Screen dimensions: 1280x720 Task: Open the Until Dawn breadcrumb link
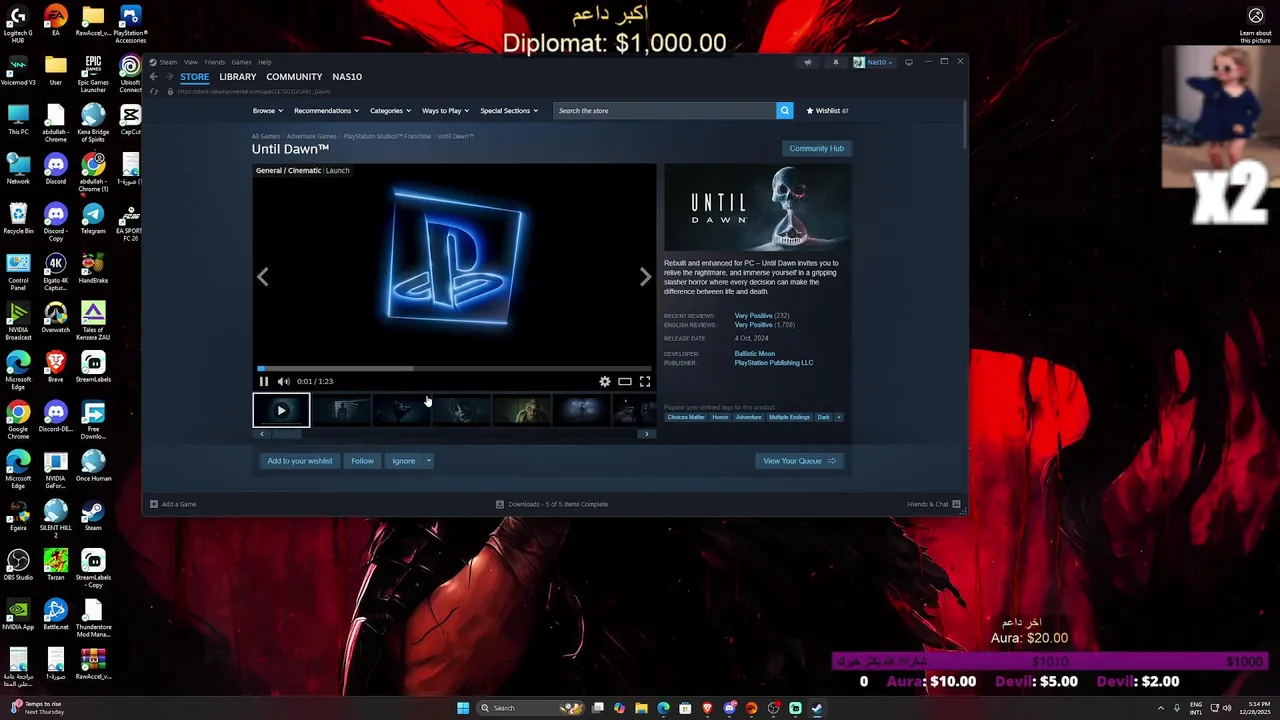[456, 136]
